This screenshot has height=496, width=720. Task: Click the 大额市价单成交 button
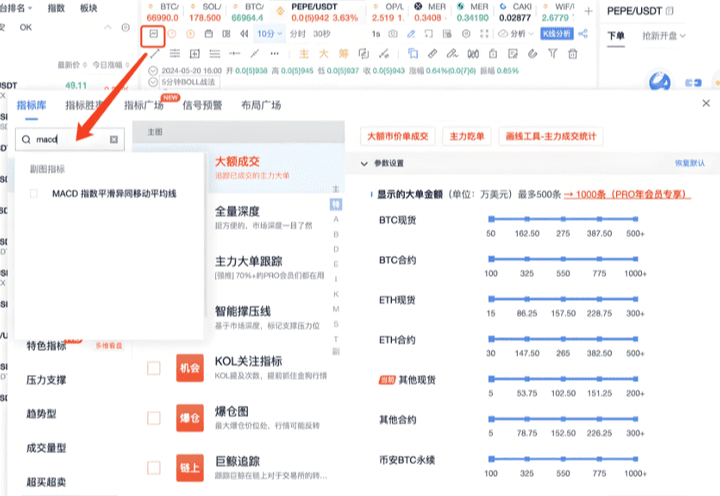[x=398, y=136]
